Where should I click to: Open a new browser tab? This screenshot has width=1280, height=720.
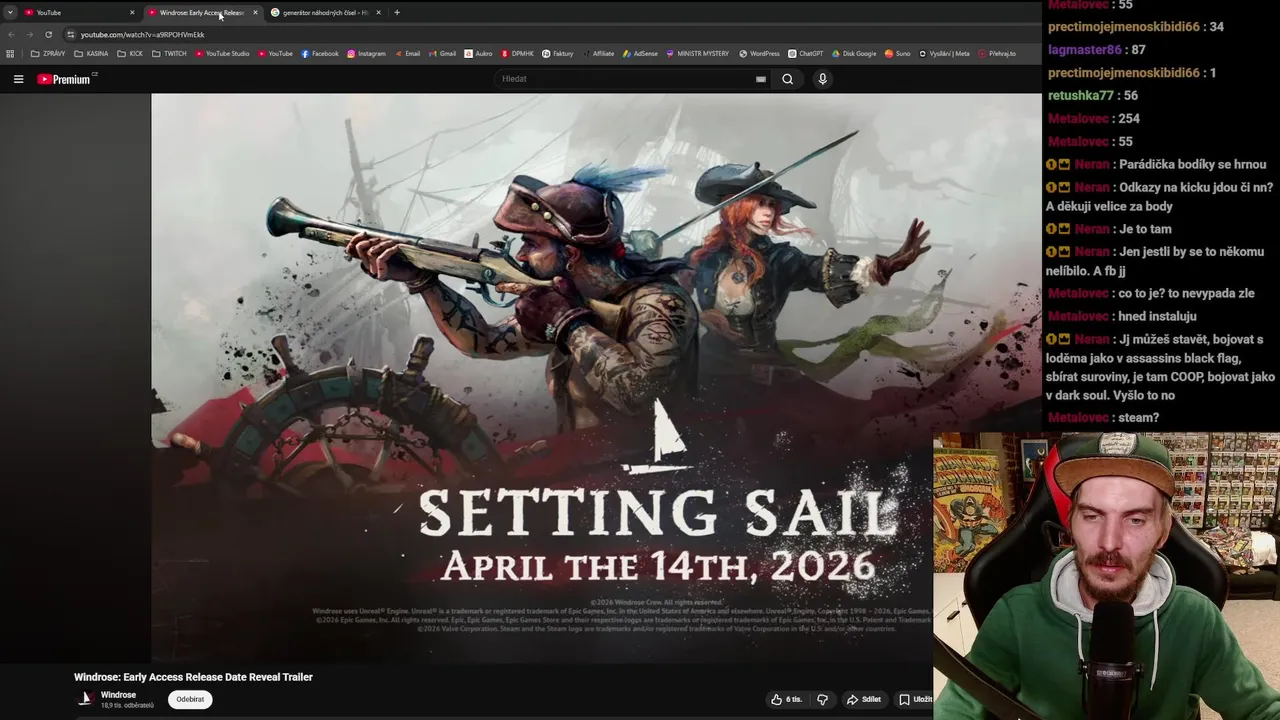[x=397, y=12]
